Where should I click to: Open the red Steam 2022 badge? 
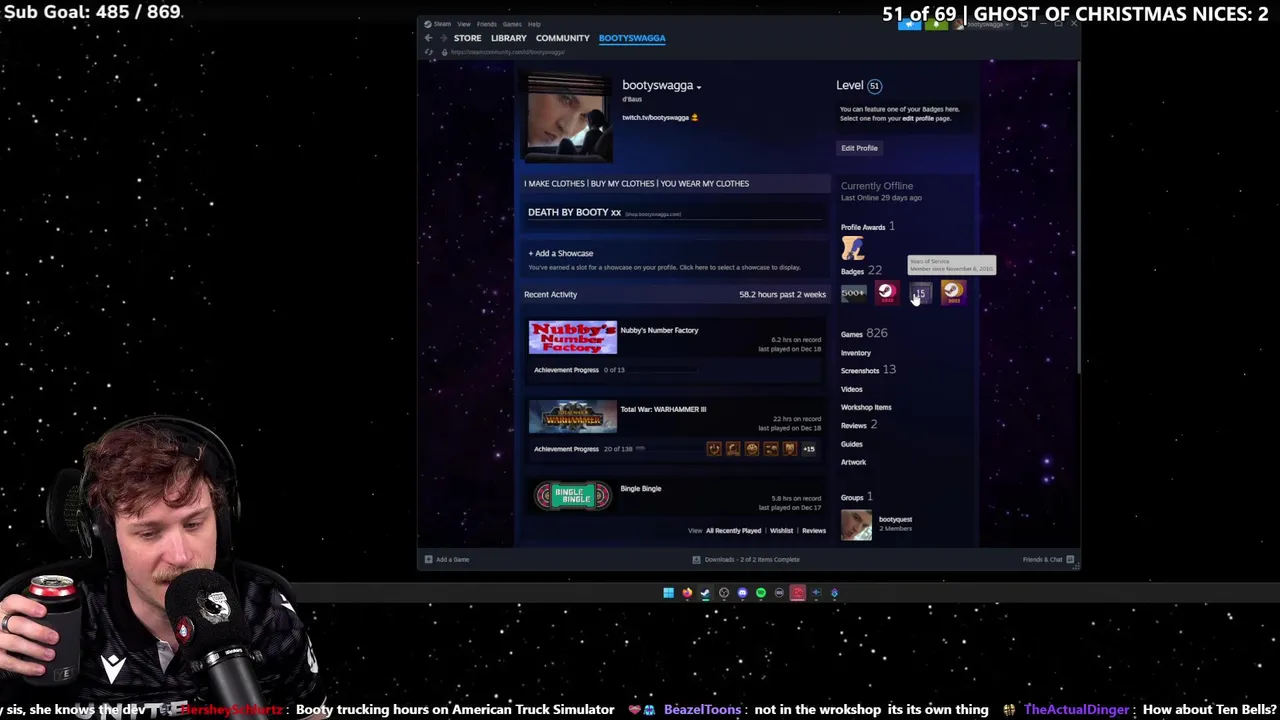pos(886,292)
